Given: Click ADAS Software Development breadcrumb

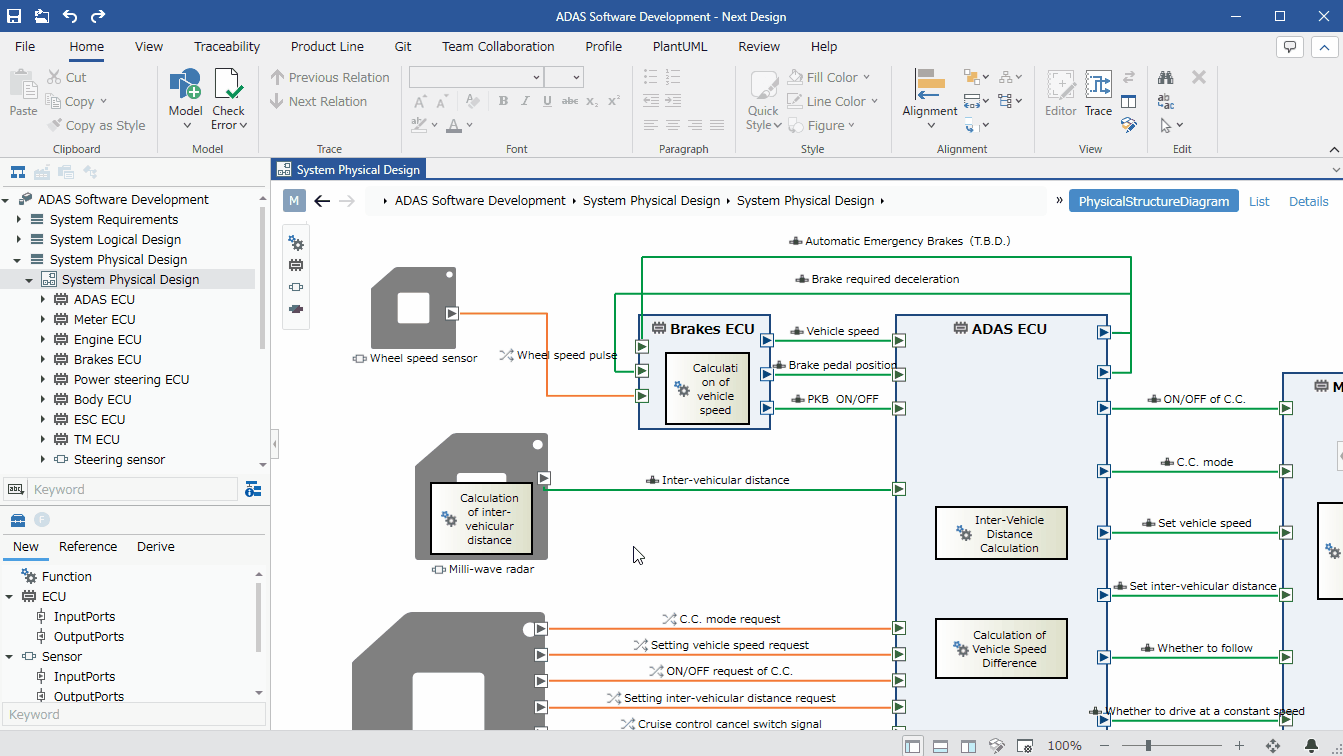Looking at the screenshot, I should click(x=480, y=201).
